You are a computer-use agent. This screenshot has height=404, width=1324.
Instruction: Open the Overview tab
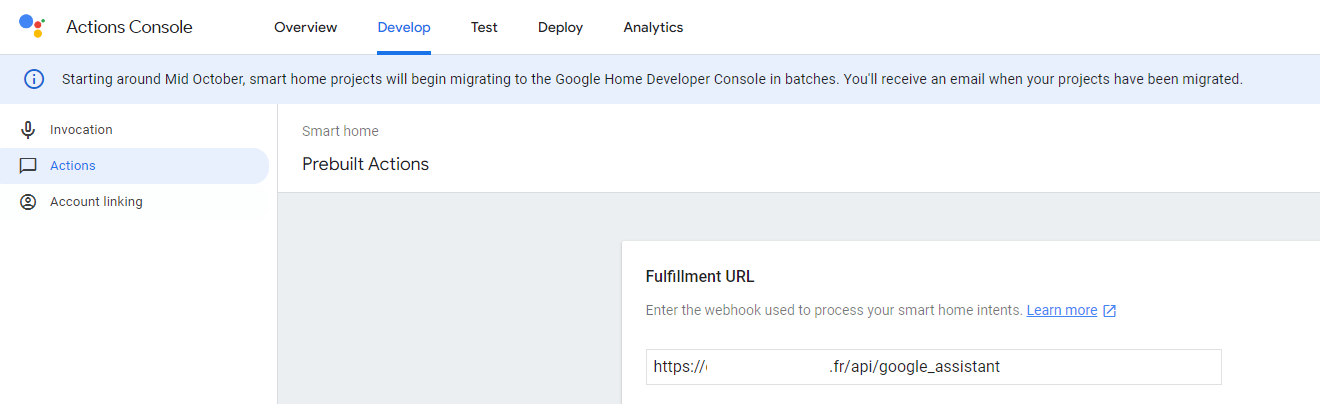click(306, 28)
